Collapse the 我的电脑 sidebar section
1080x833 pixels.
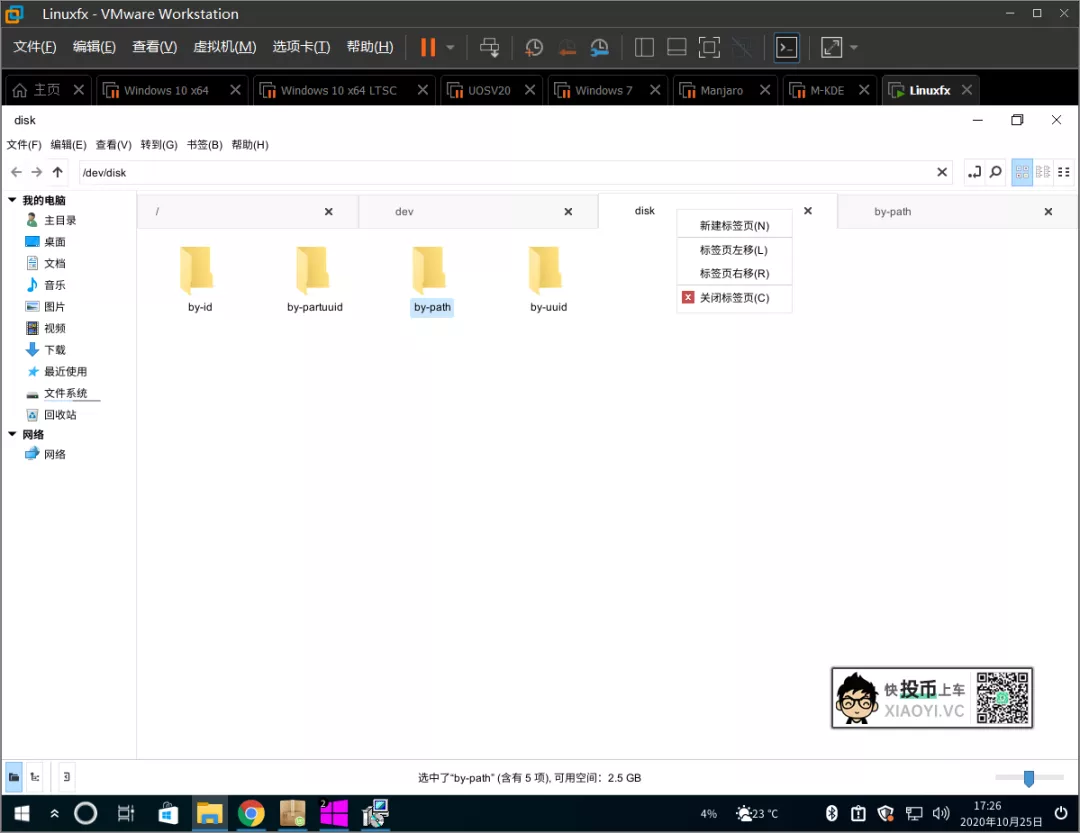coord(11,199)
